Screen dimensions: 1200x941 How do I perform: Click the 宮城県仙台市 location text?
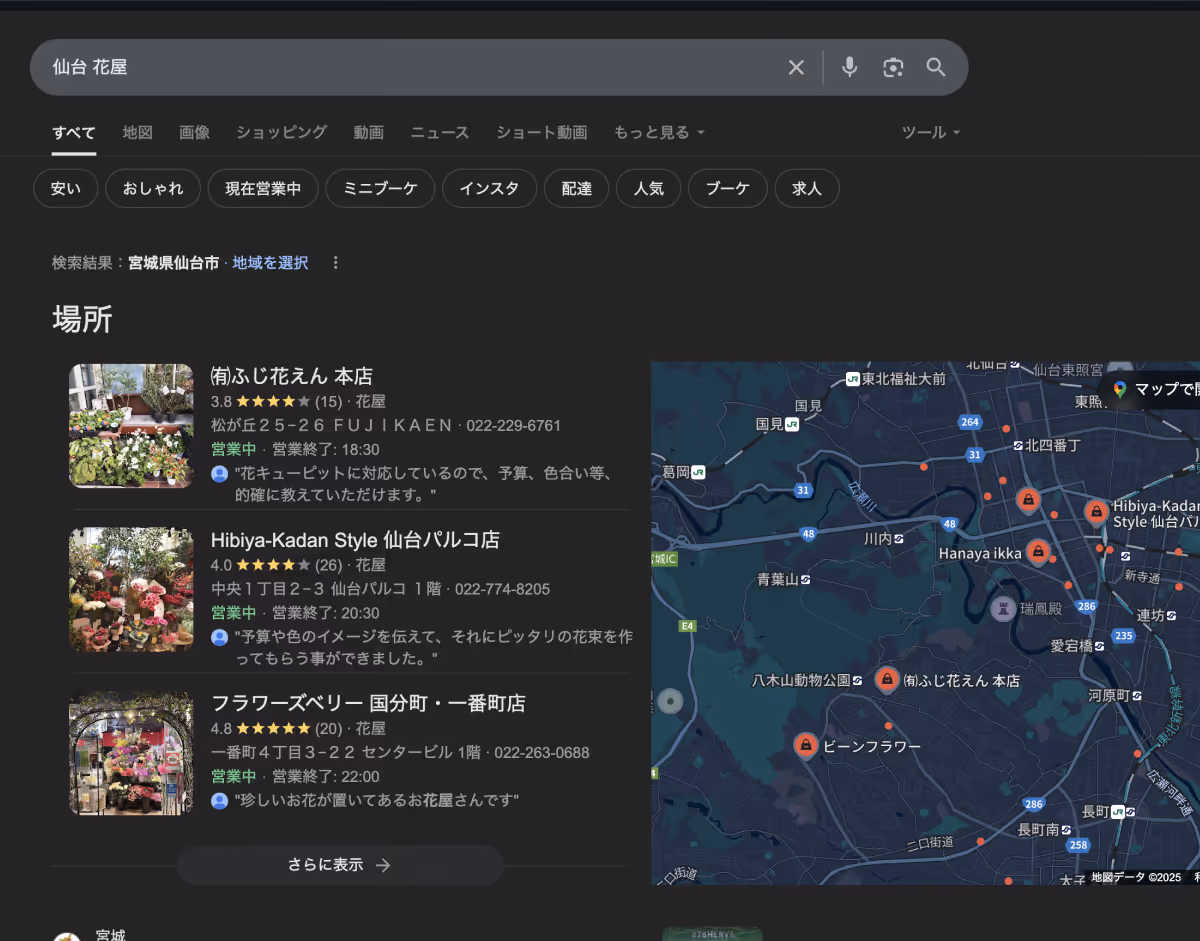point(173,263)
